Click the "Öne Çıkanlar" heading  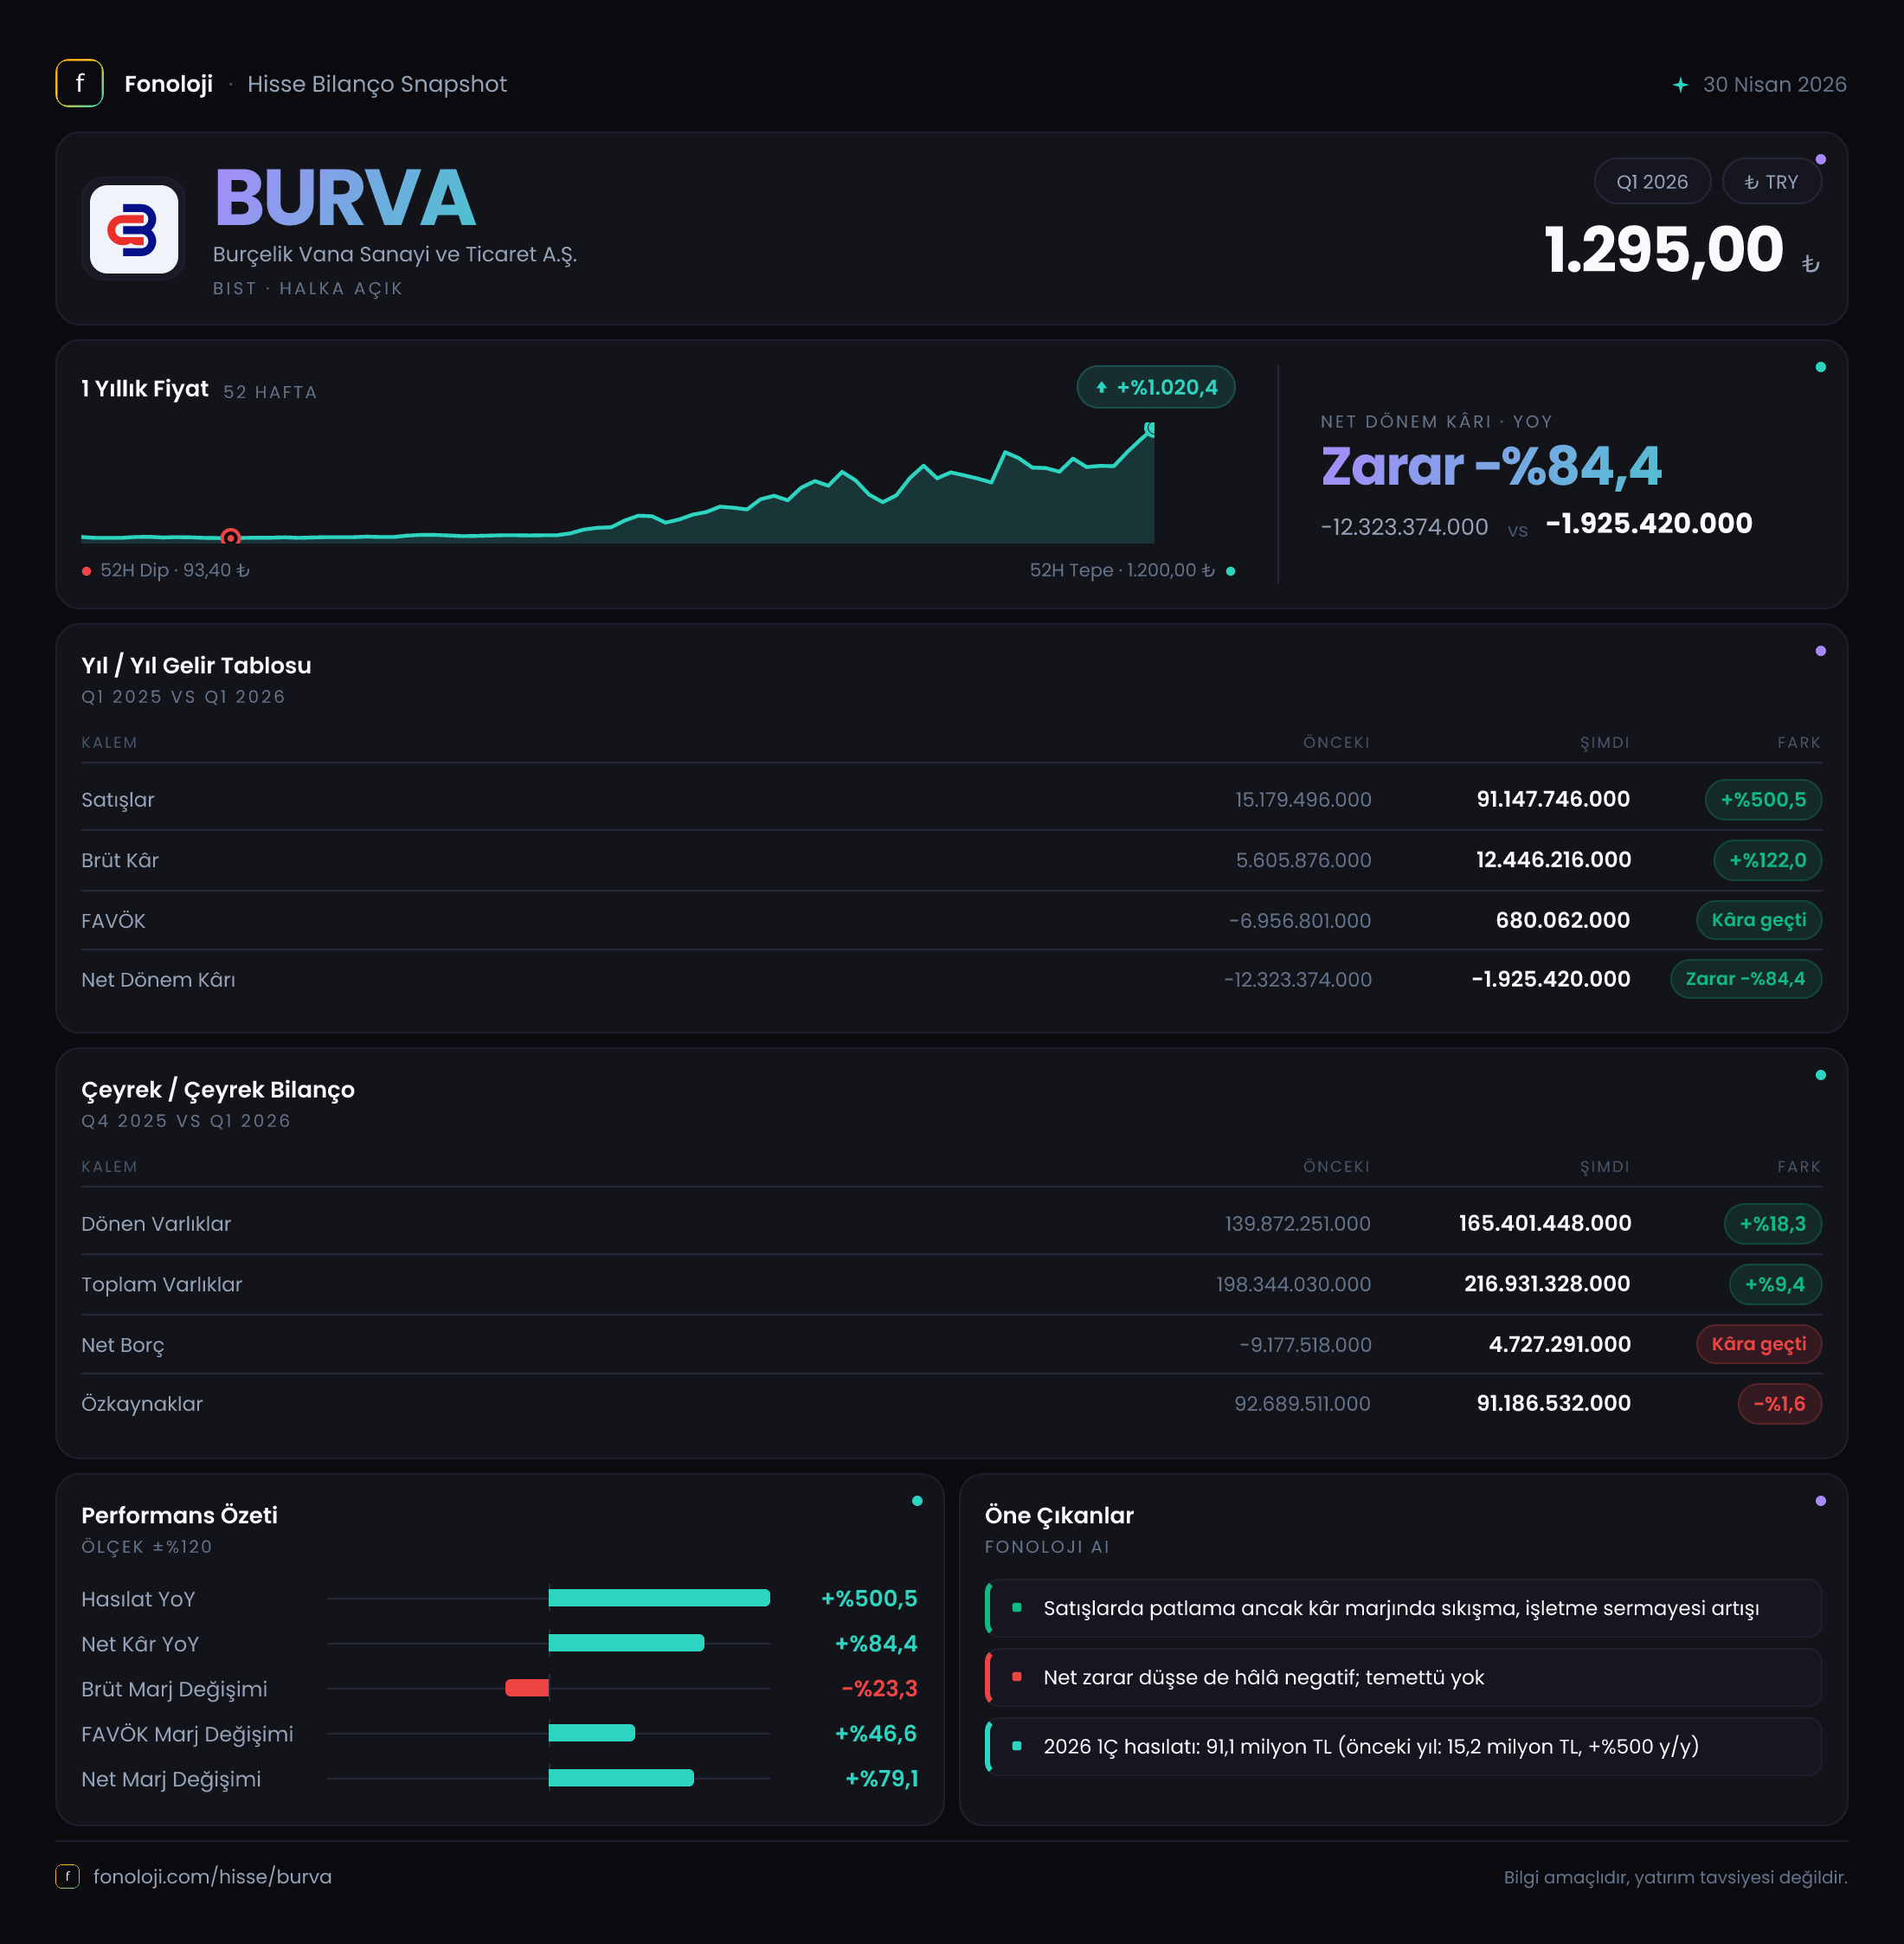pos(1059,1516)
